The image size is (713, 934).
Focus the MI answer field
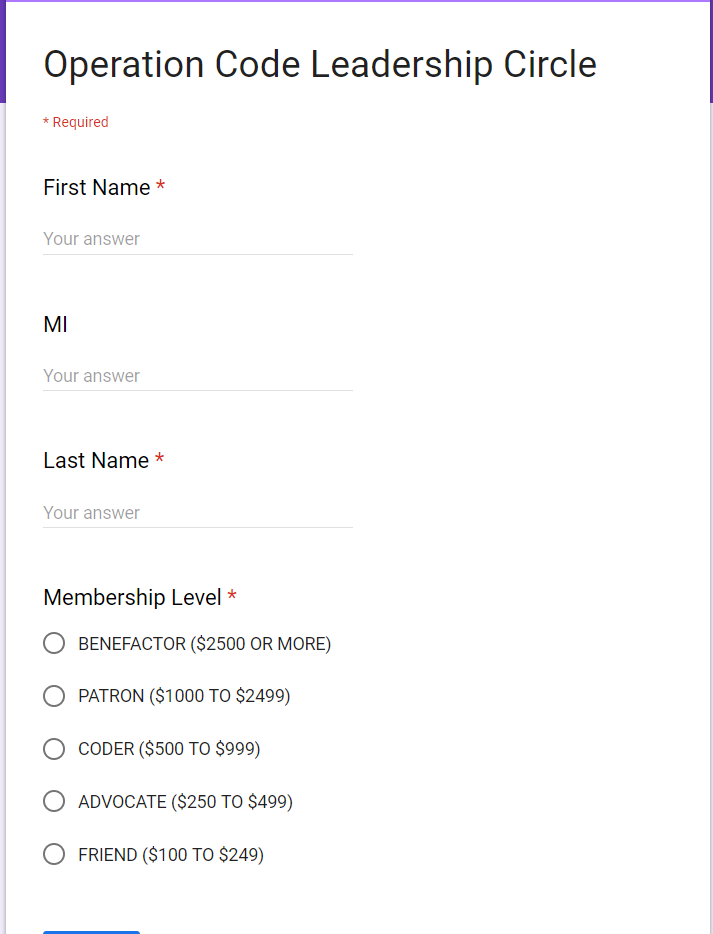pyautogui.click(x=197, y=375)
